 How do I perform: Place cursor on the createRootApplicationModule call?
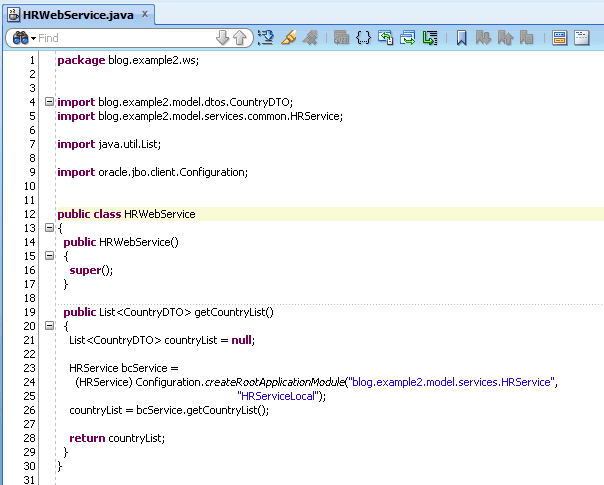[275, 382]
